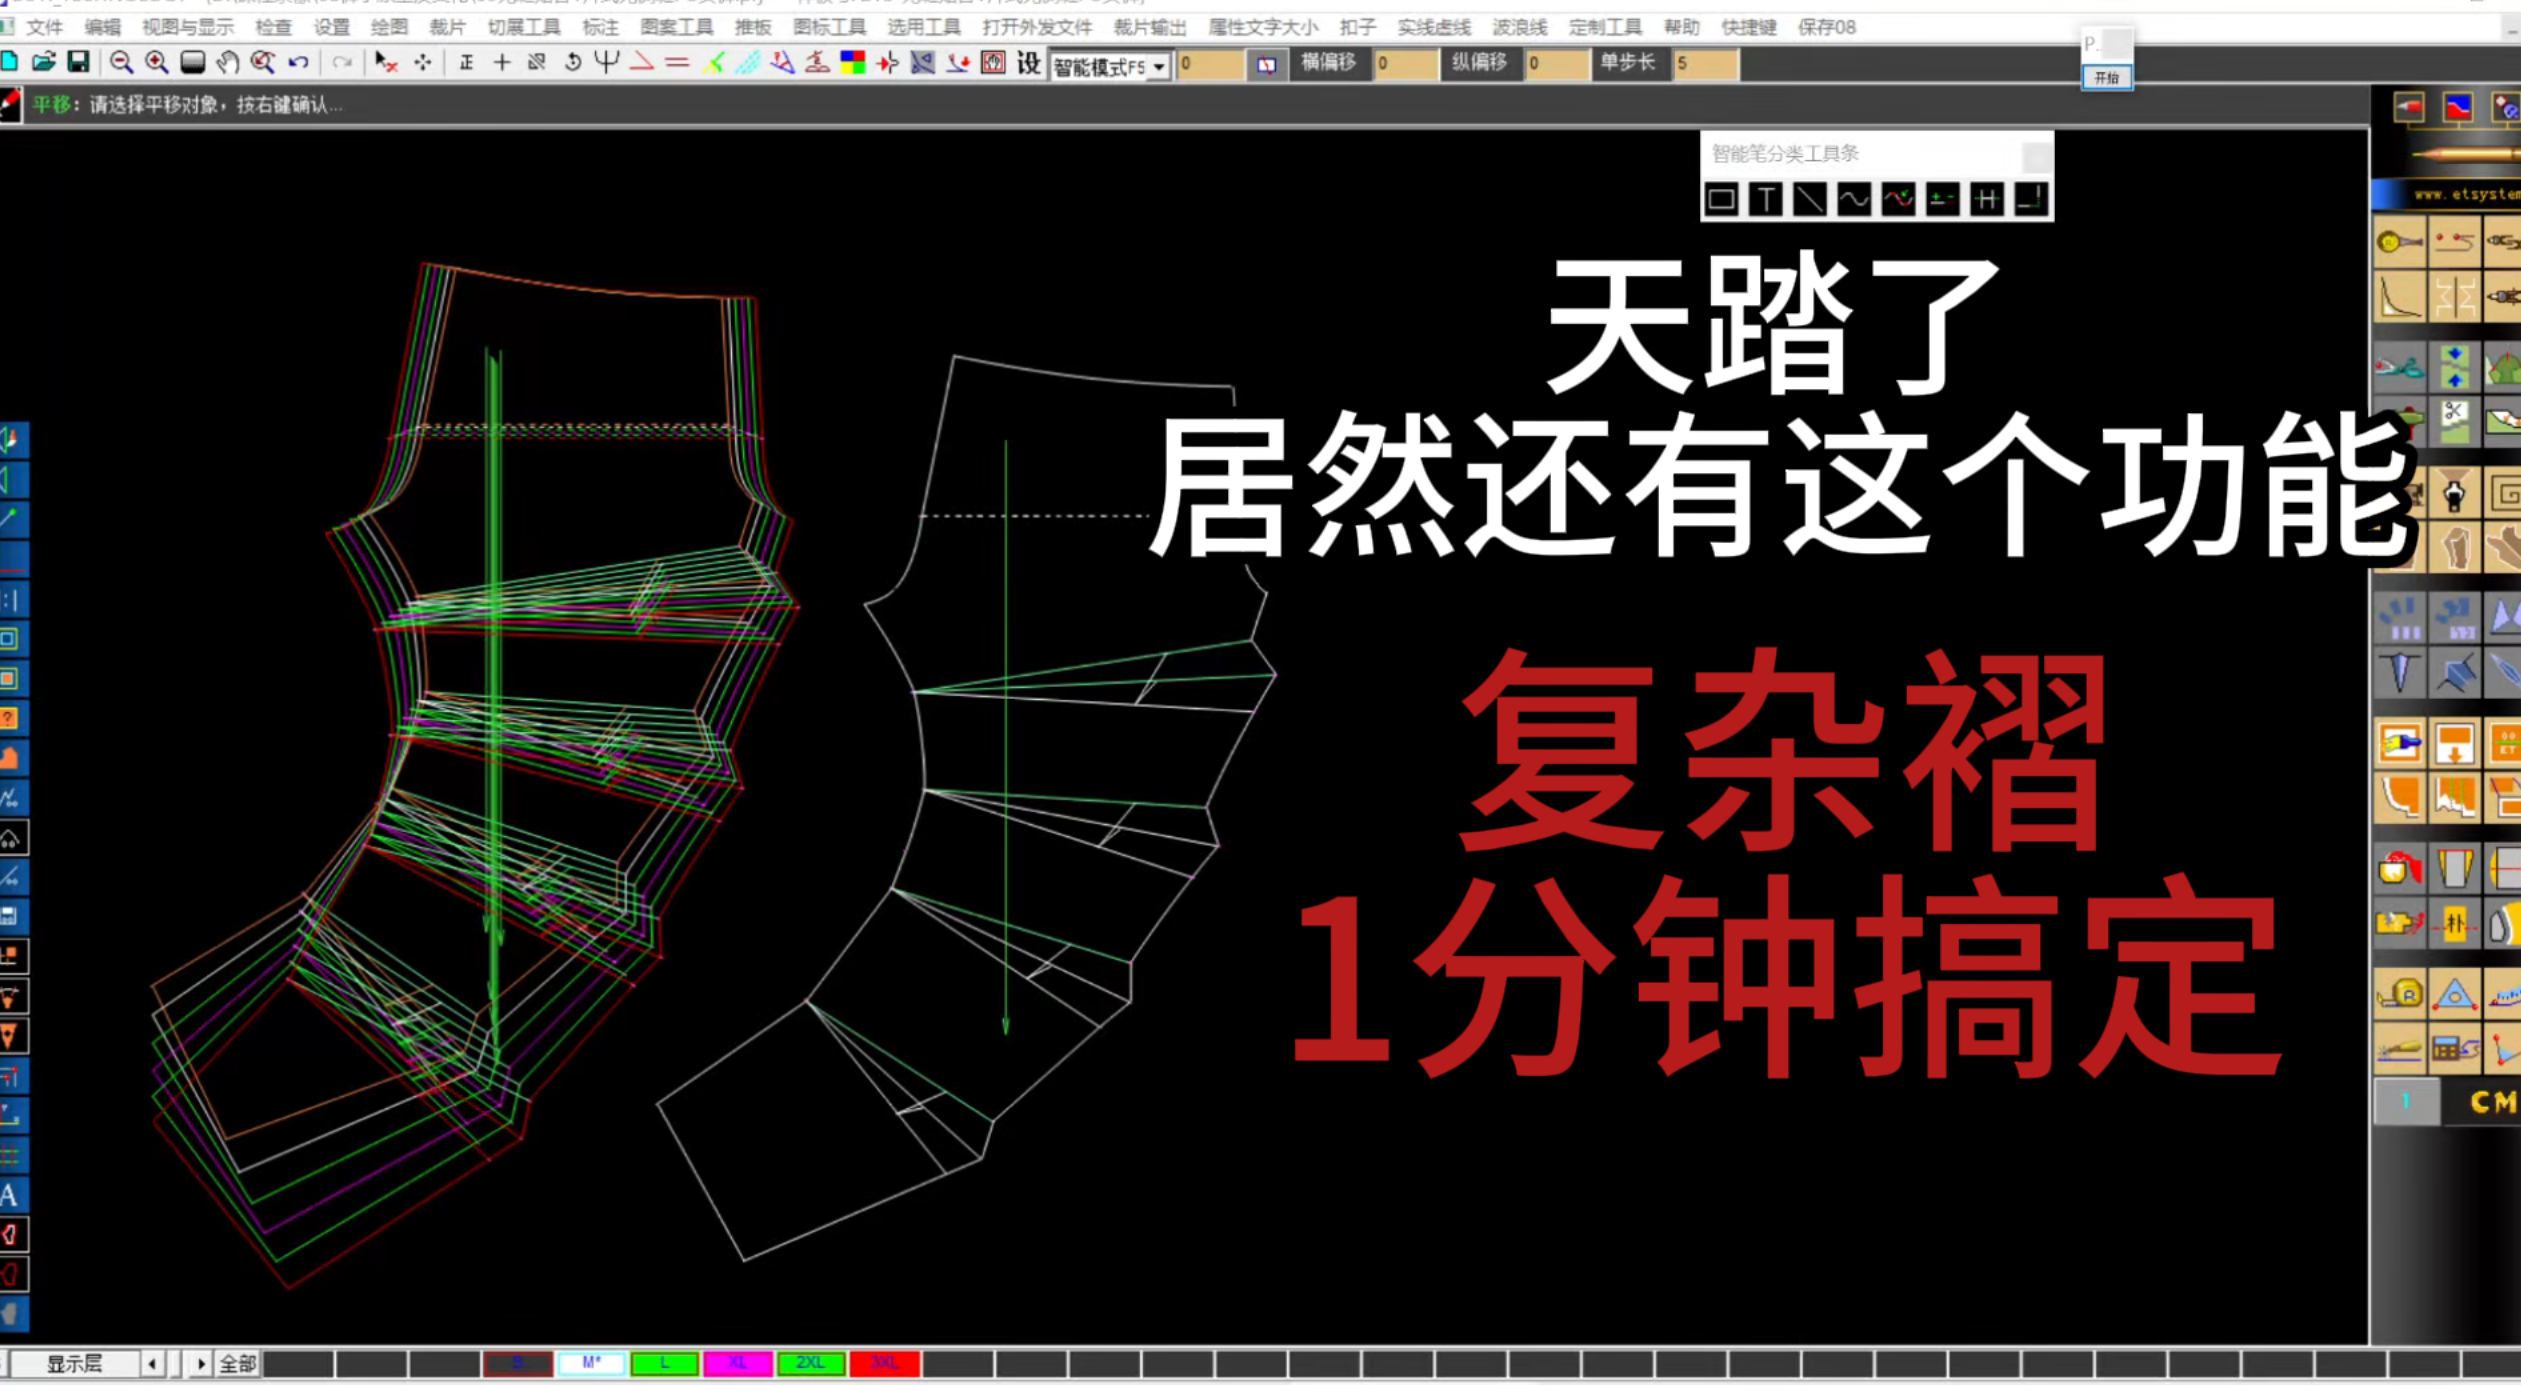Image resolution: width=2521 pixels, height=1385 pixels.
Task: Switch to the M* size layer
Action: pyautogui.click(x=592, y=1362)
